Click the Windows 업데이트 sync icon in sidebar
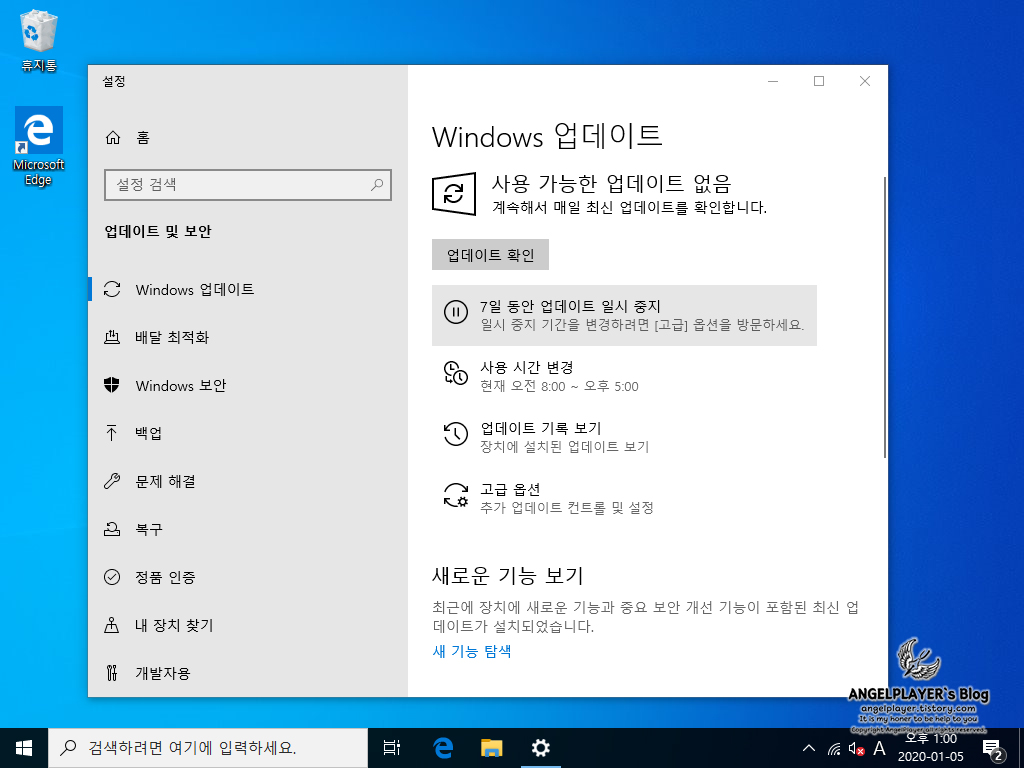 pos(112,289)
